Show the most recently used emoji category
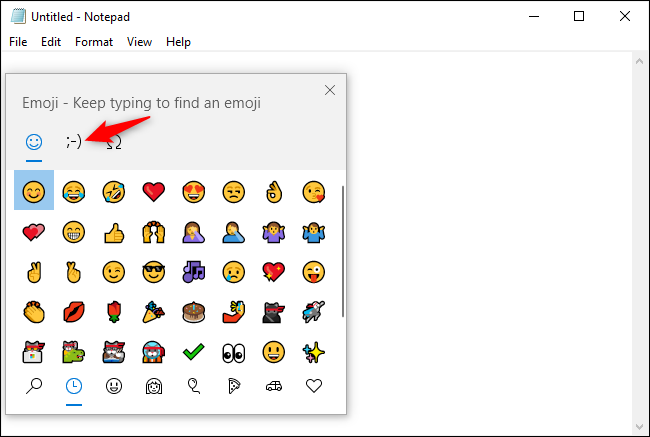The image size is (650, 437). (73, 387)
